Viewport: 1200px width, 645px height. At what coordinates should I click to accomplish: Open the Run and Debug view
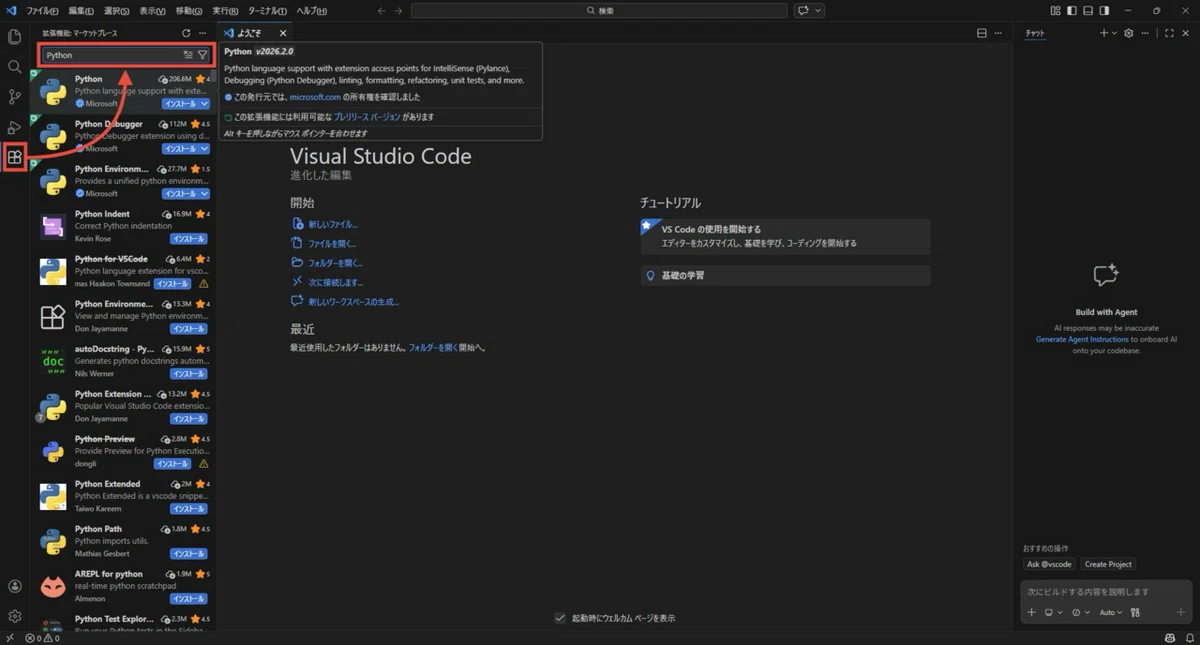(14, 127)
